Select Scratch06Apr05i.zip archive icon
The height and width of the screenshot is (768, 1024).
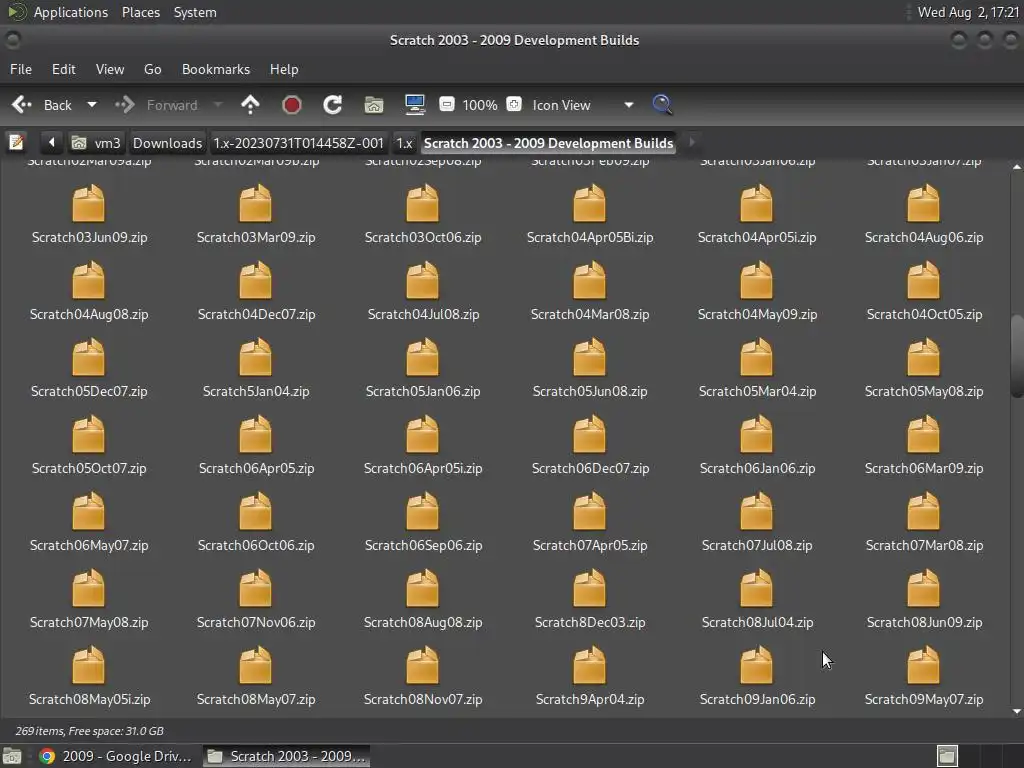[x=423, y=435]
